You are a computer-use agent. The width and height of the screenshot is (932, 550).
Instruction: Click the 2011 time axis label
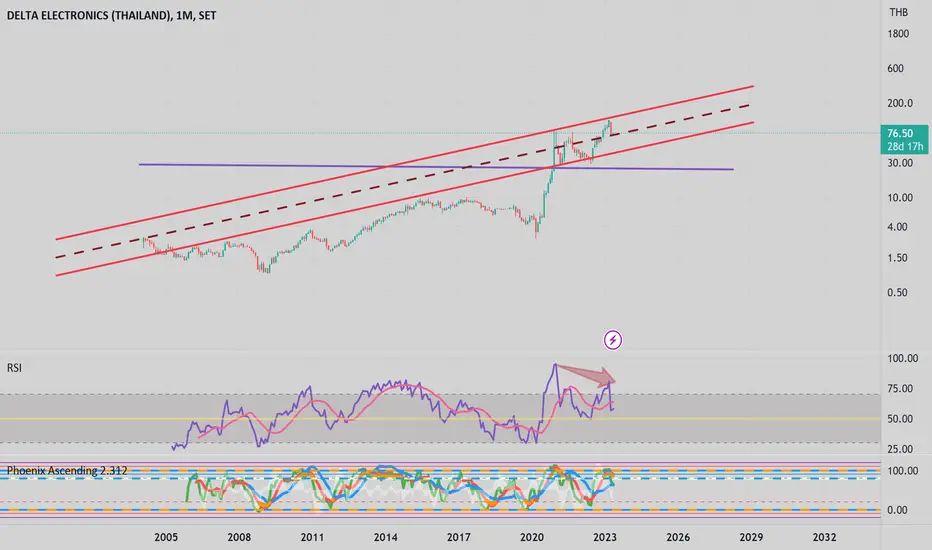pyautogui.click(x=312, y=538)
